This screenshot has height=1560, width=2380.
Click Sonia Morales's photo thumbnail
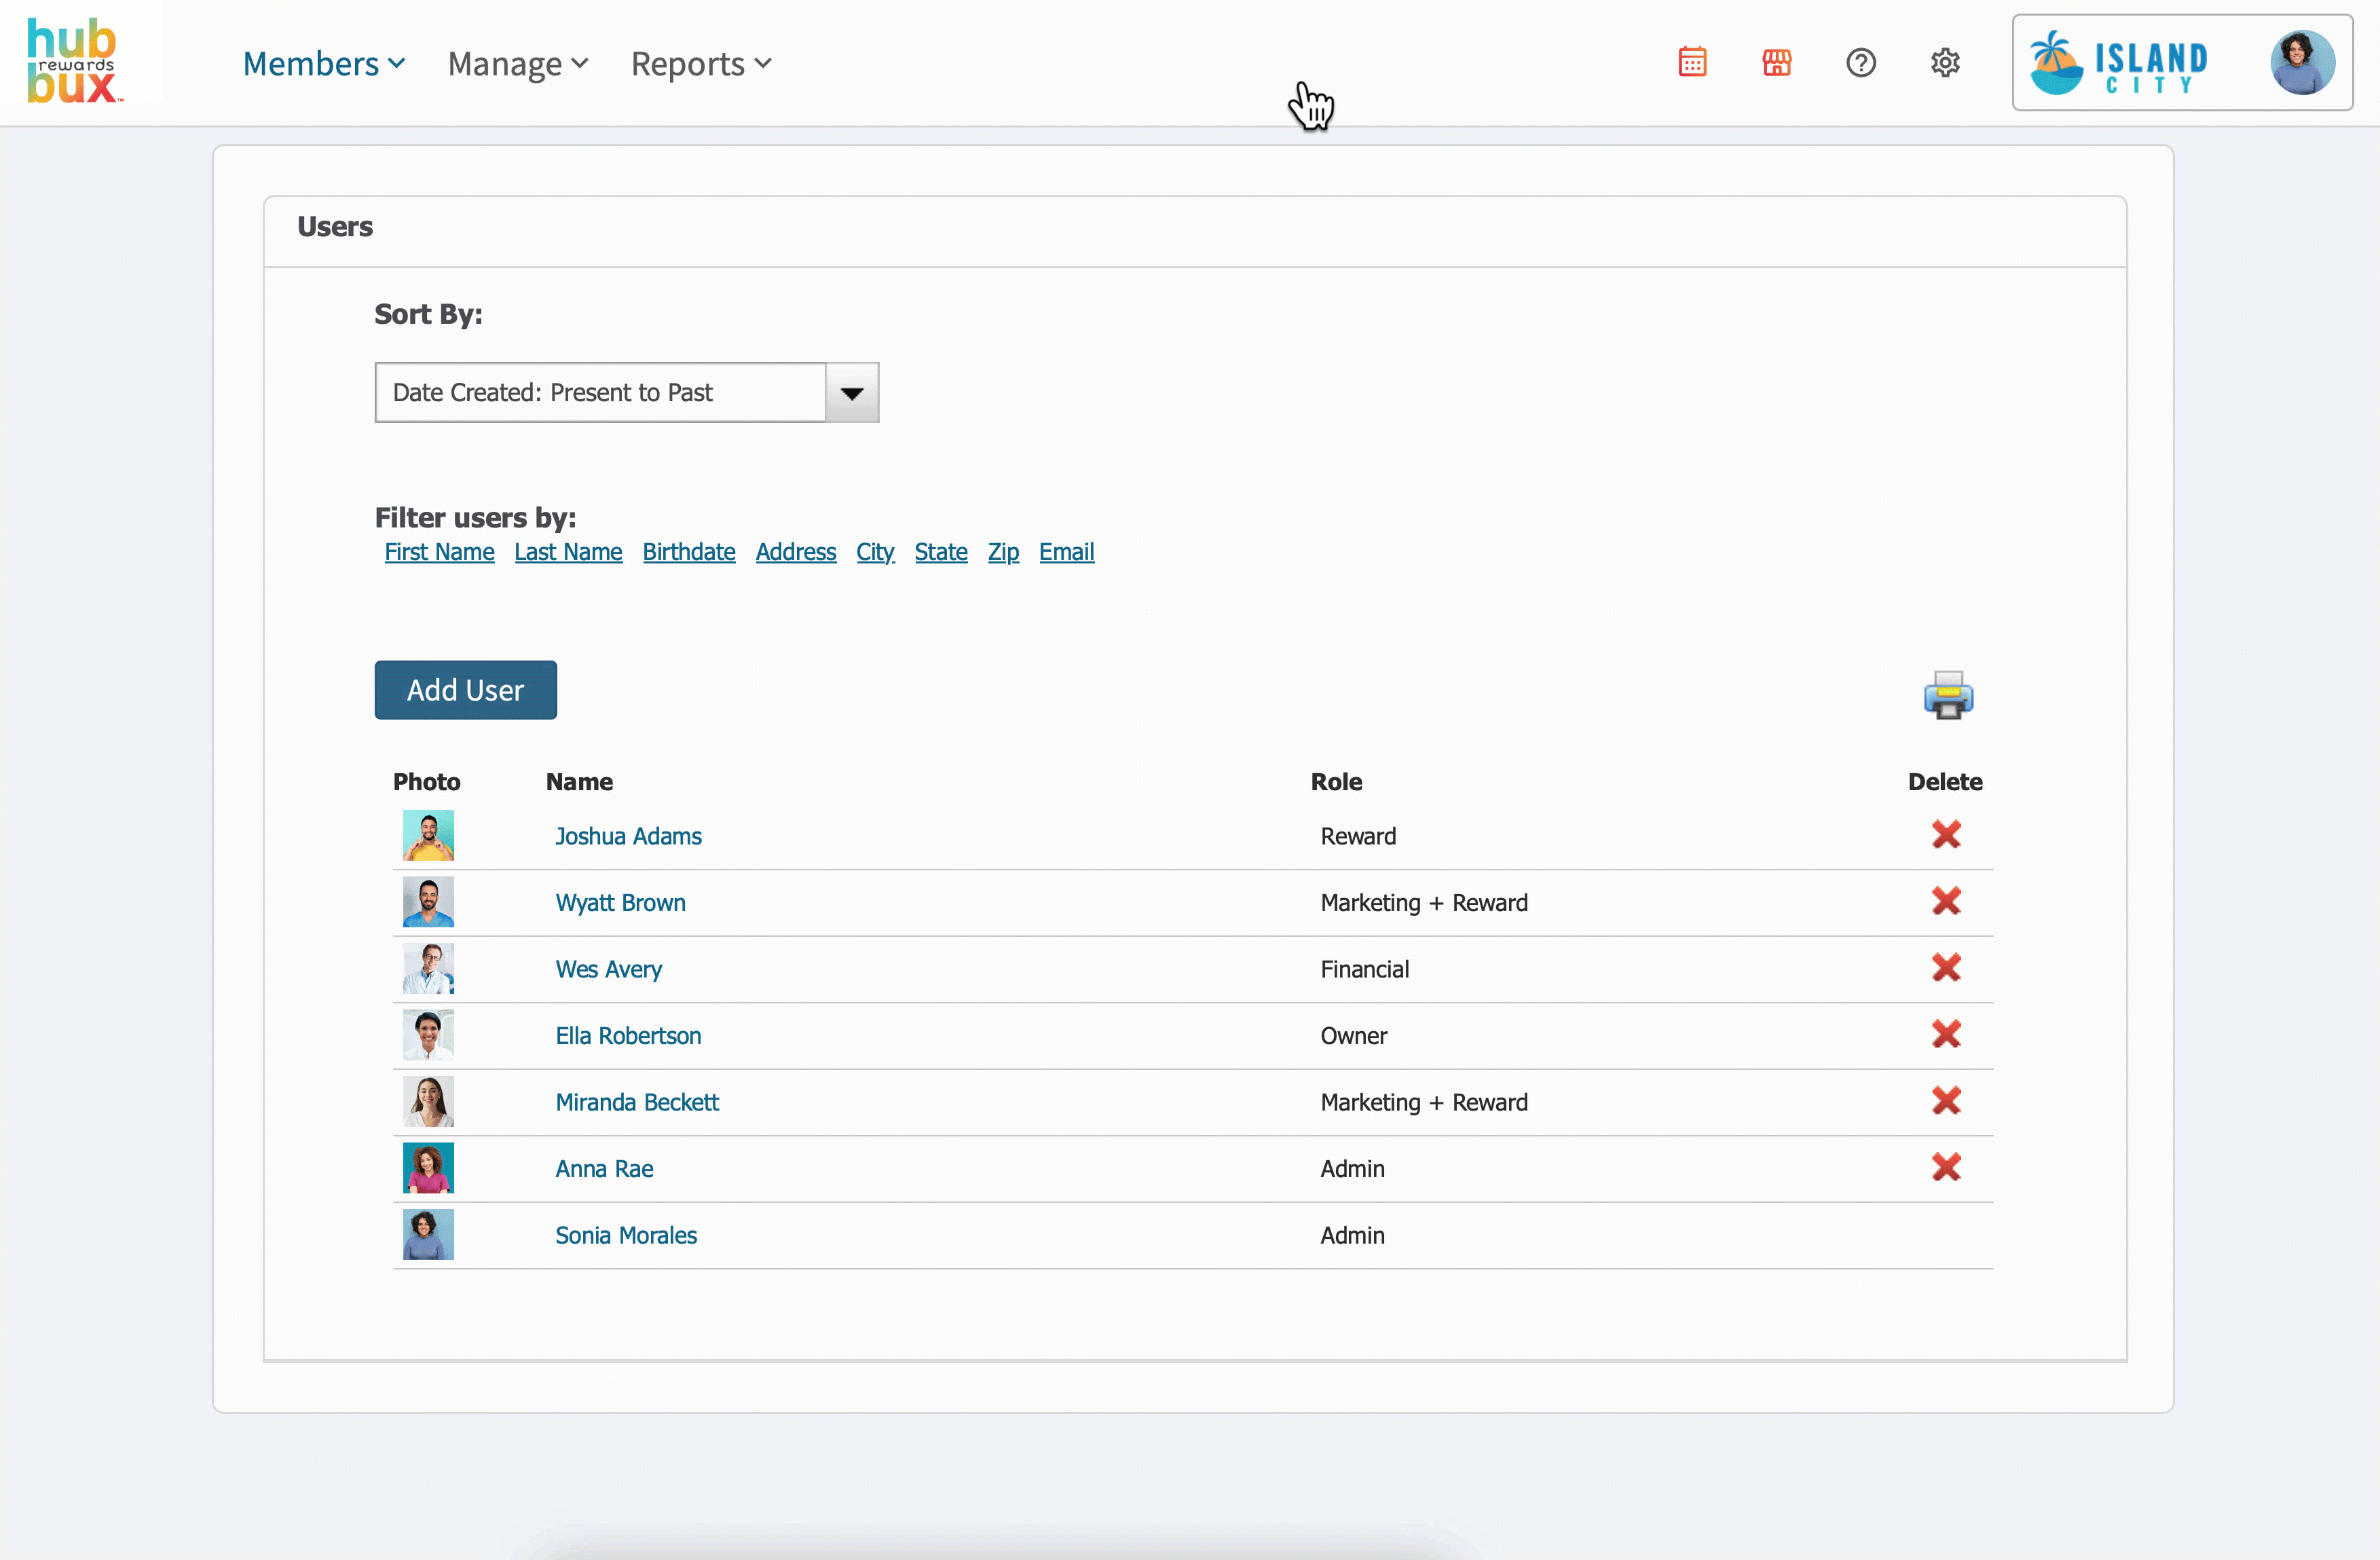[x=428, y=1234]
